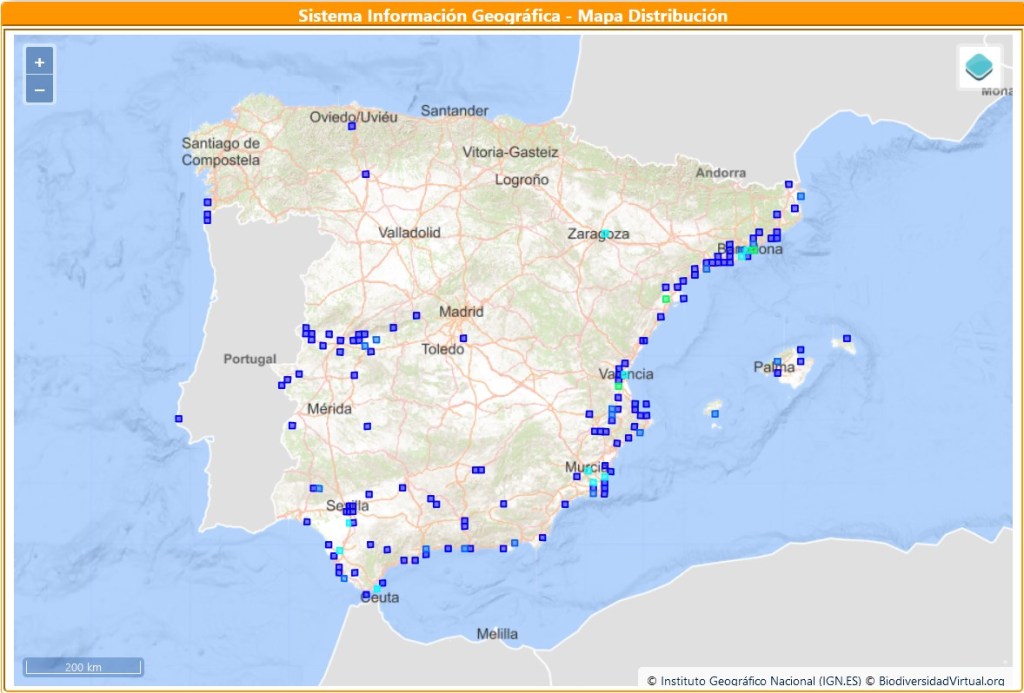Zoom out of the map
The width and height of the screenshot is (1024, 693).
pos(39,90)
